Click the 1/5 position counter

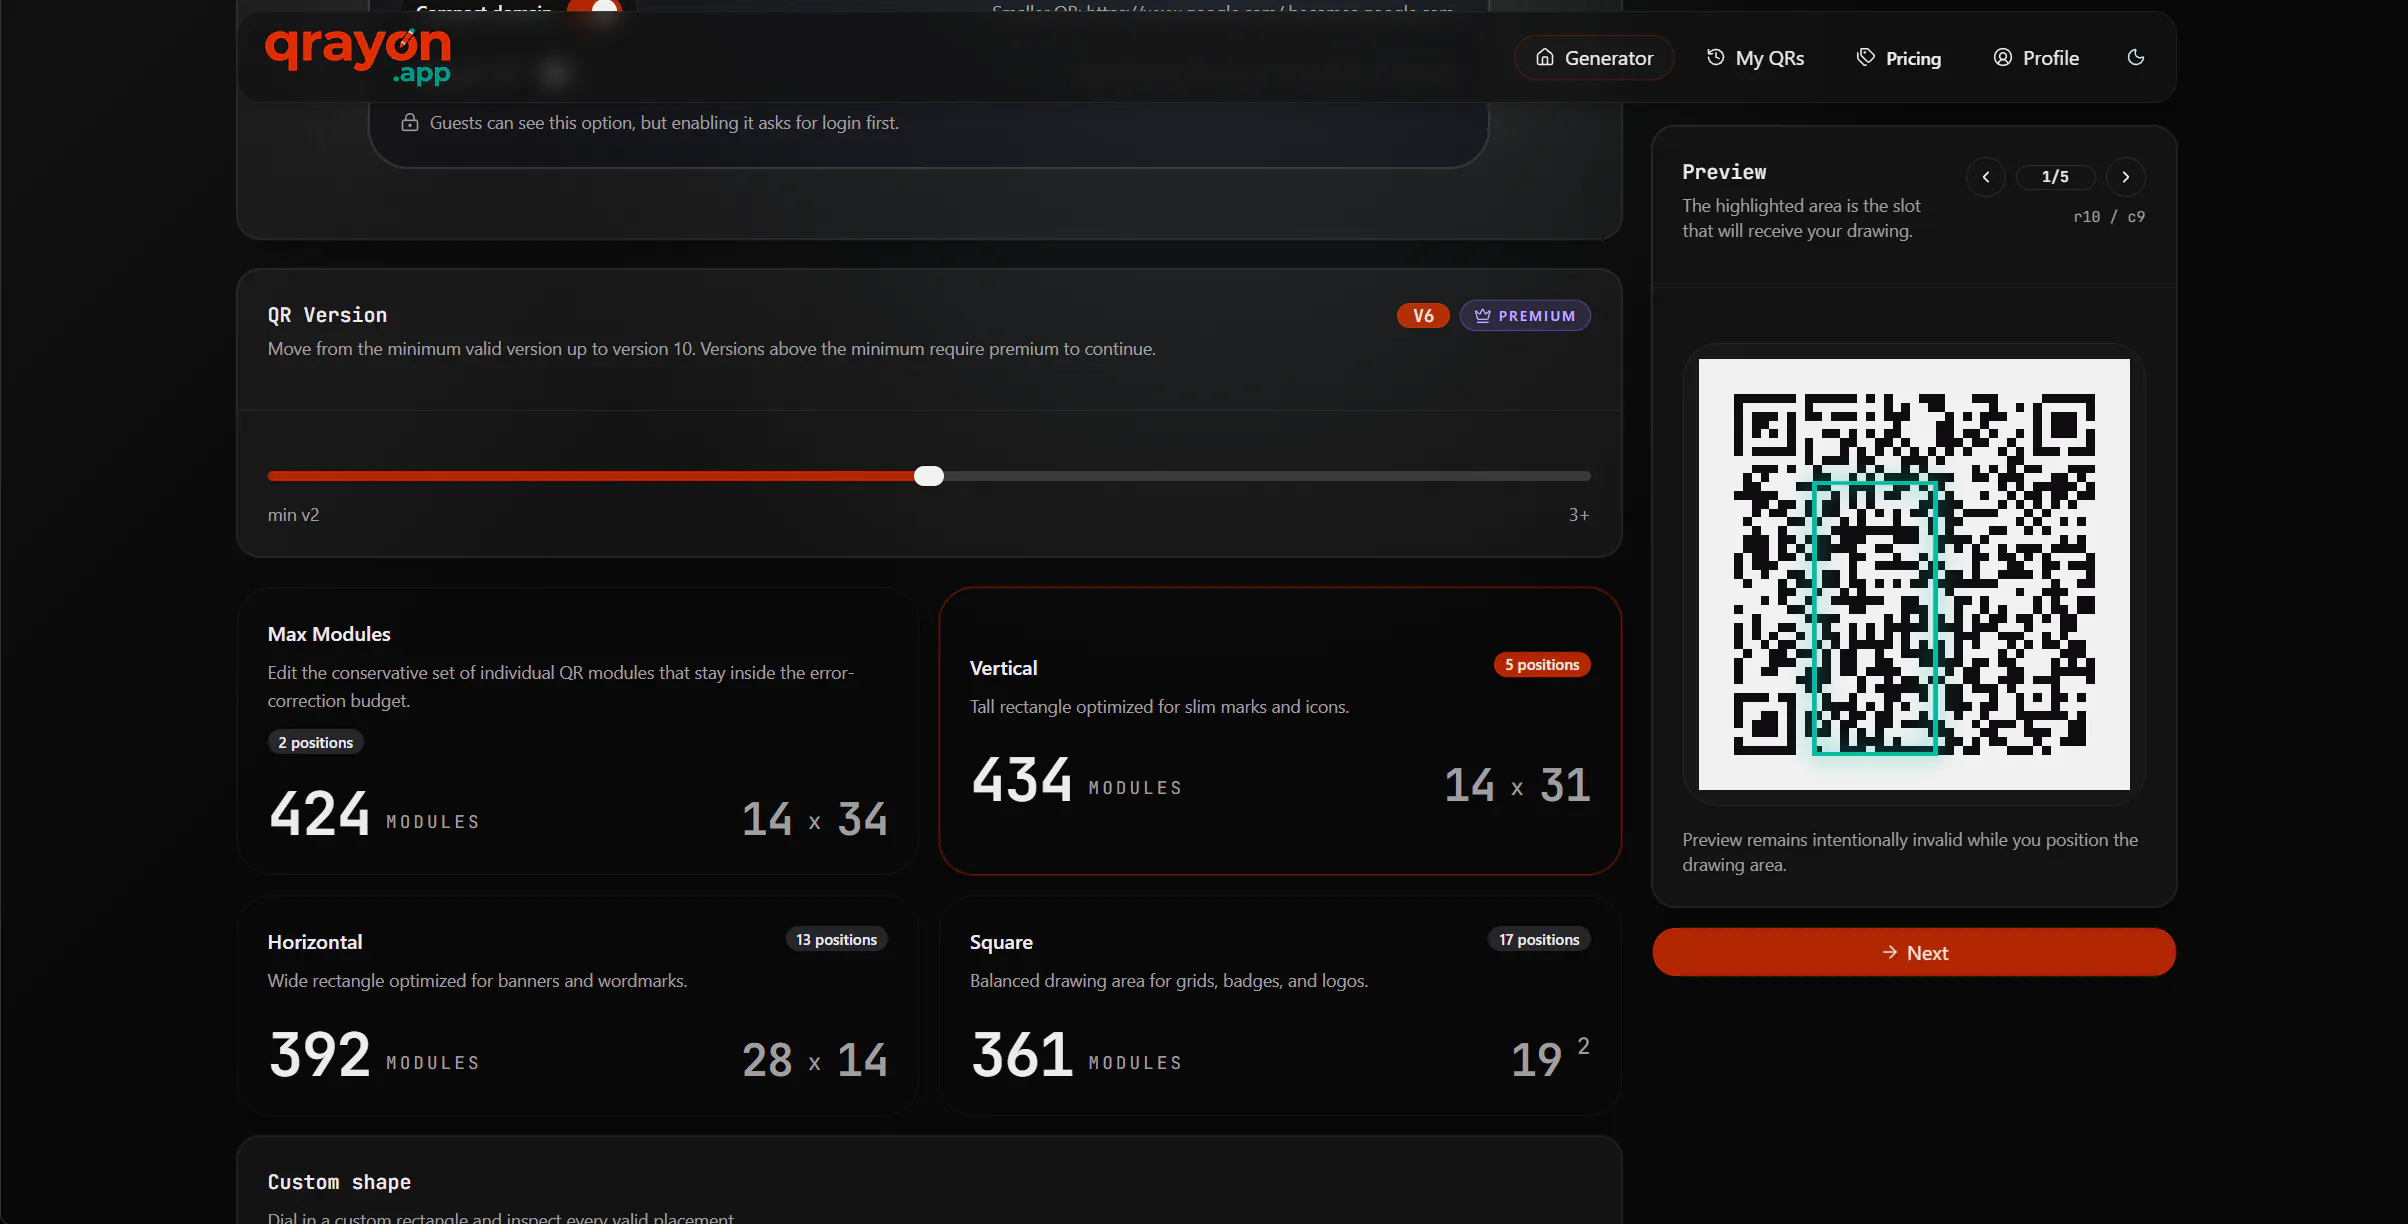click(2055, 177)
